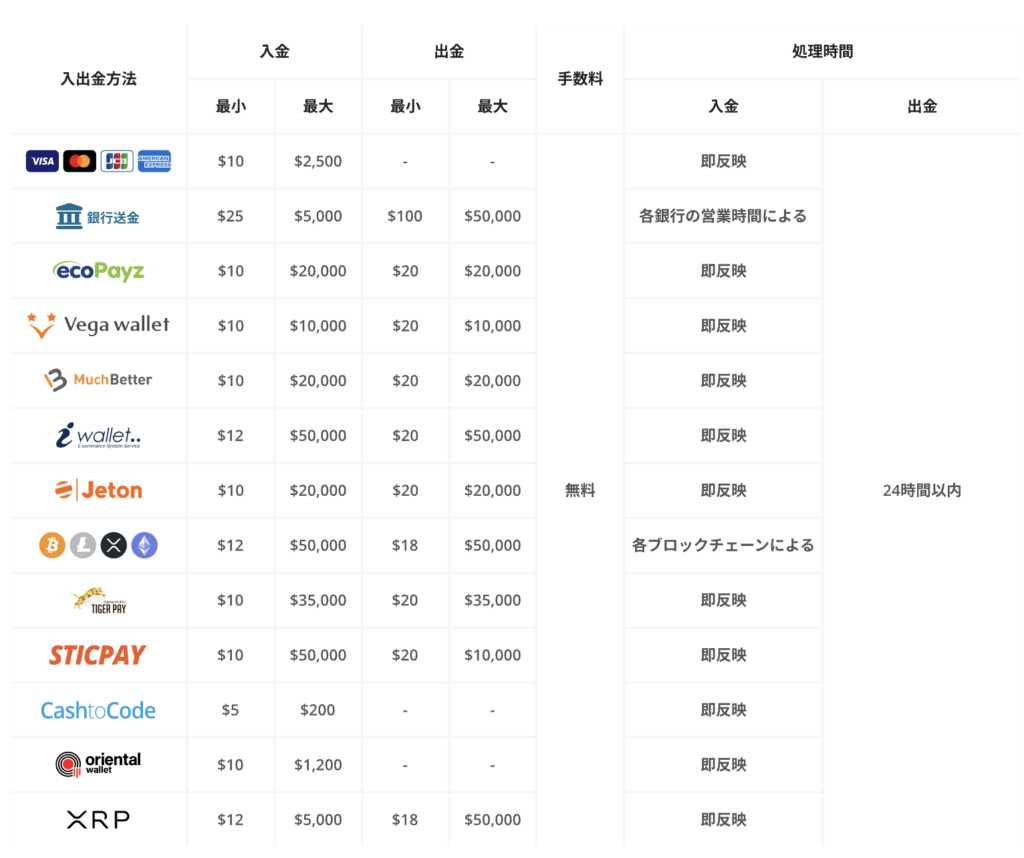Click the top 入金 header above 最小 and 最大
The image size is (1024, 858).
(274, 52)
